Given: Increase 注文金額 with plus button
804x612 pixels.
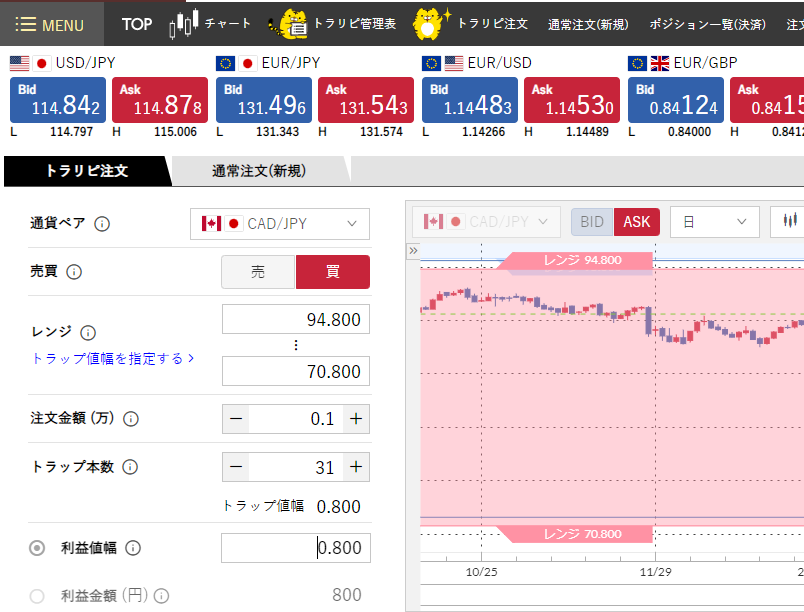Looking at the screenshot, I should coord(356,419).
